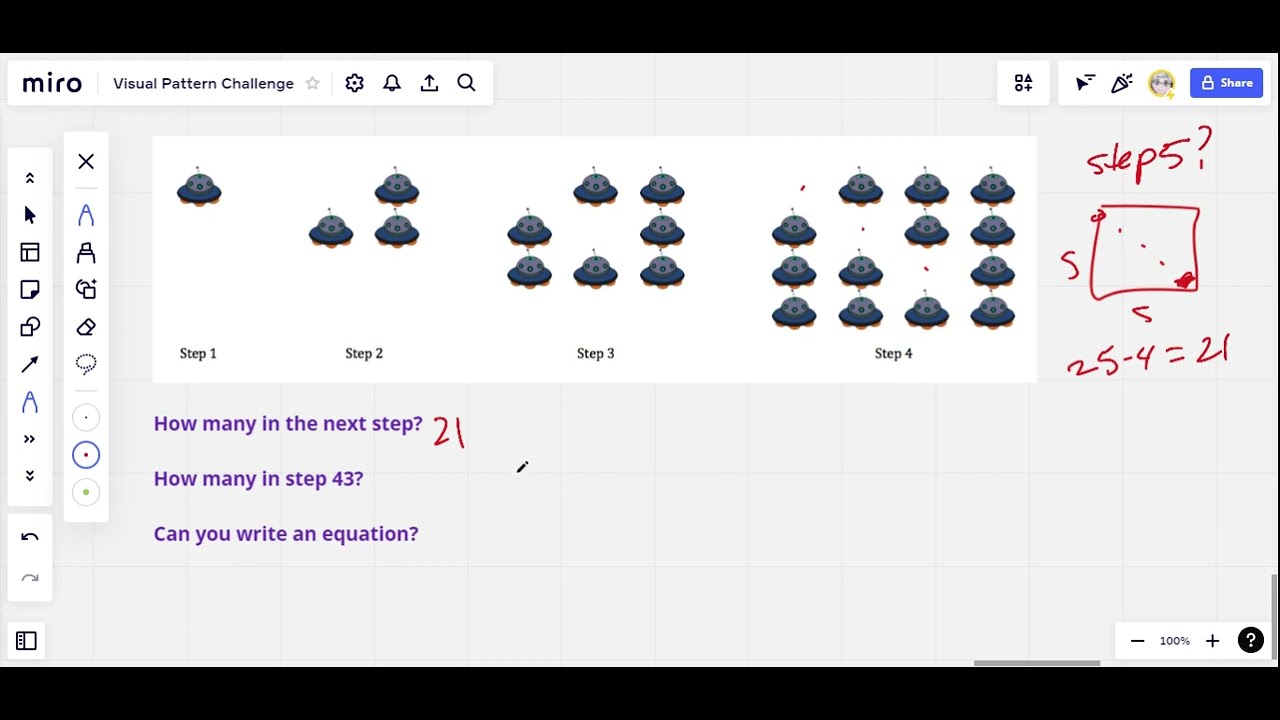Open the frames panel icon
Viewport: 1280px width, 720px height.
coord(26,641)
